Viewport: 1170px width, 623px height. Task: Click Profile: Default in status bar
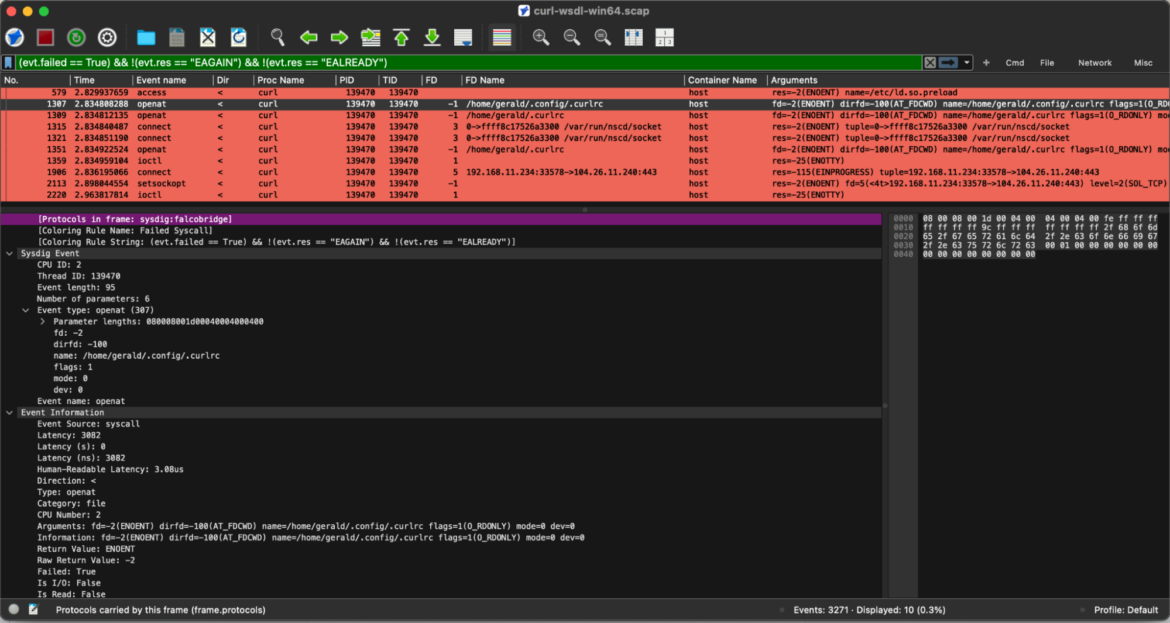click(1125, 610)
